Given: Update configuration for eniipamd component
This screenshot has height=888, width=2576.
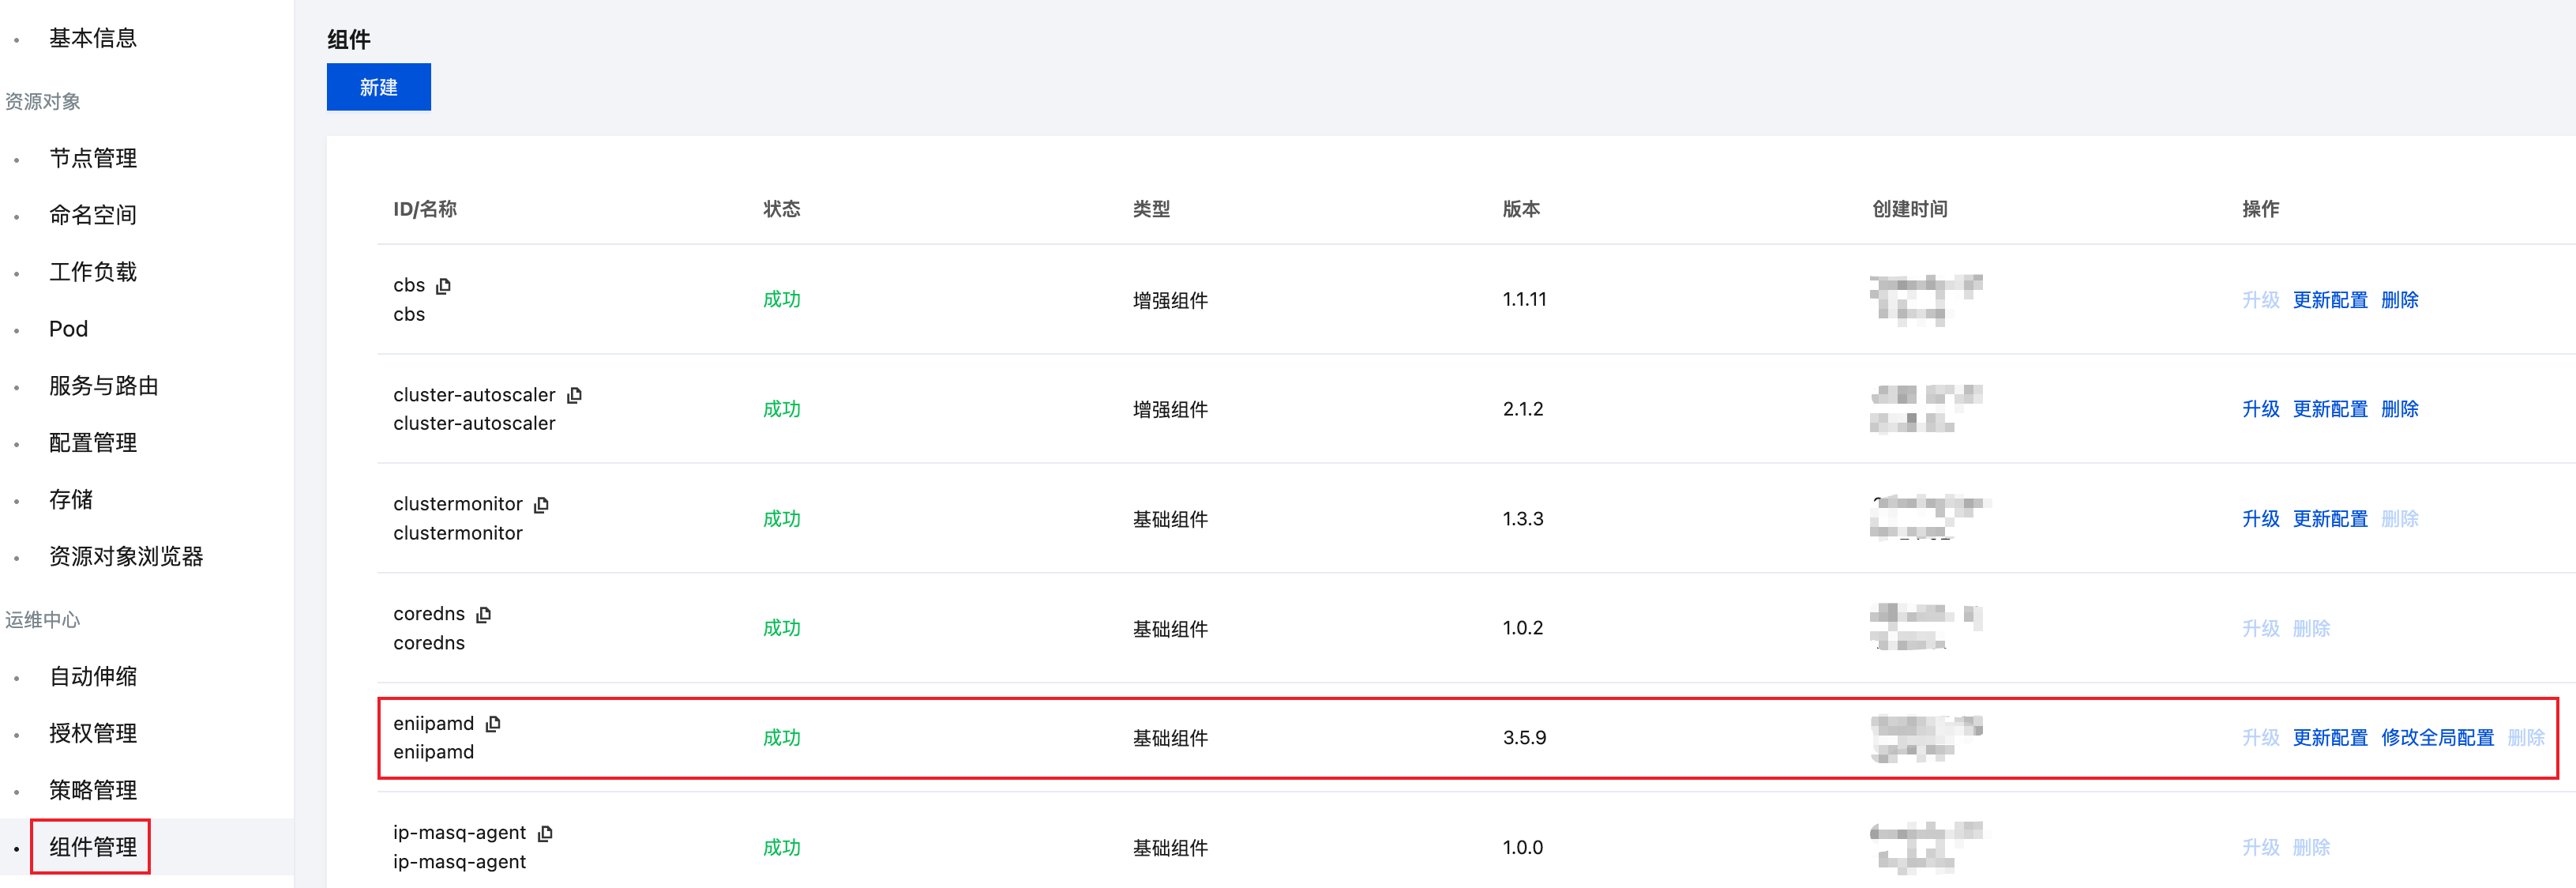Looking at the screenshot, I should (x=2329, y=738).
